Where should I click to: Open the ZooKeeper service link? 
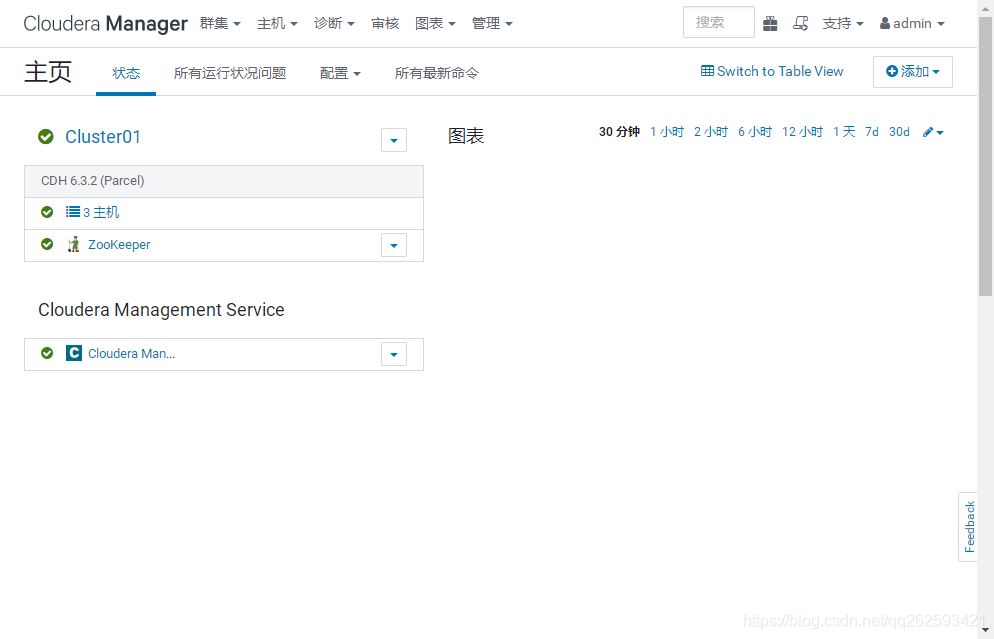point(119,245)
